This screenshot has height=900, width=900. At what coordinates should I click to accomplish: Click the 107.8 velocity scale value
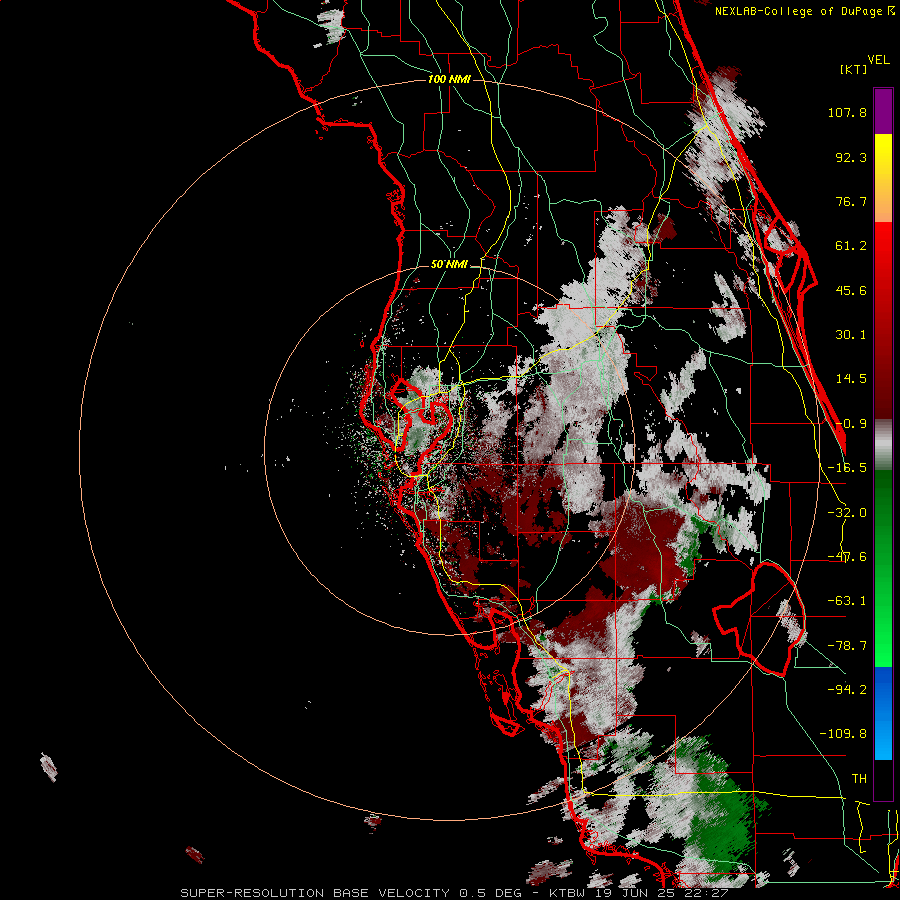847,112
